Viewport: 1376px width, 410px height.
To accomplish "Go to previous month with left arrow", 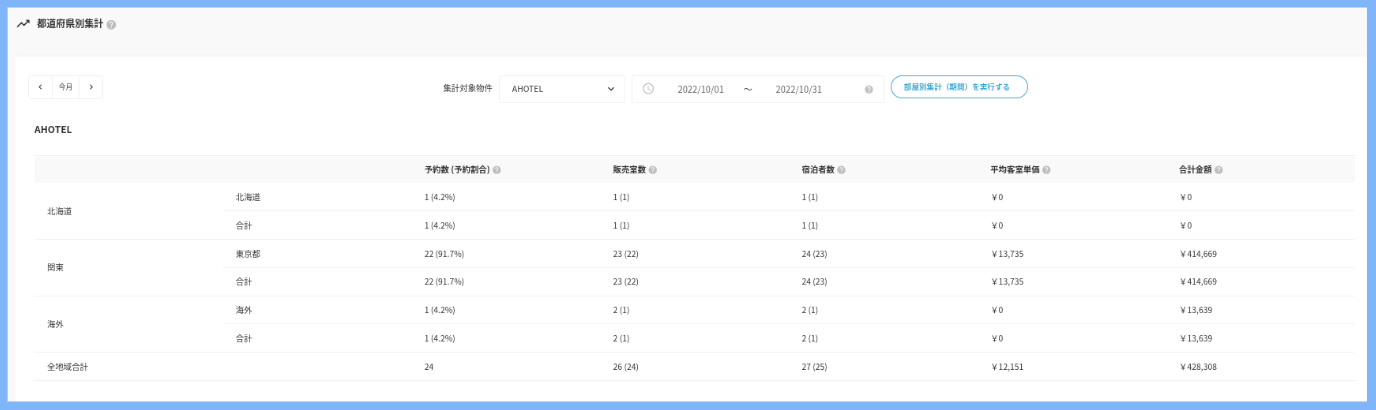I will (x=40, y=87).
